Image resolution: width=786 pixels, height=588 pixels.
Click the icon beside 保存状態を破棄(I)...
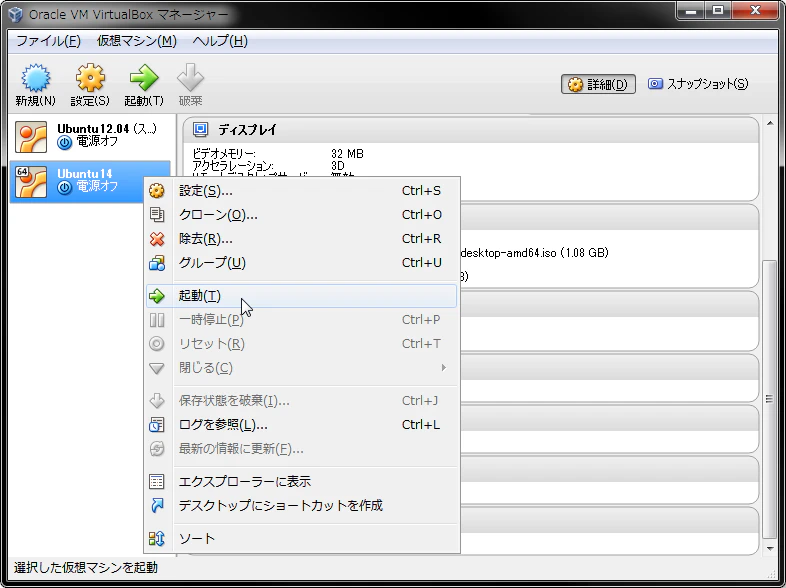coord(157,401)
